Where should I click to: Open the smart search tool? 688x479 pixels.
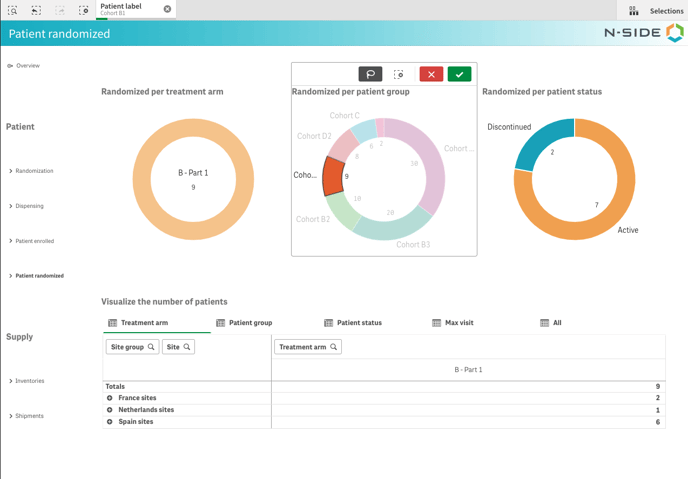tap(13, 10)
